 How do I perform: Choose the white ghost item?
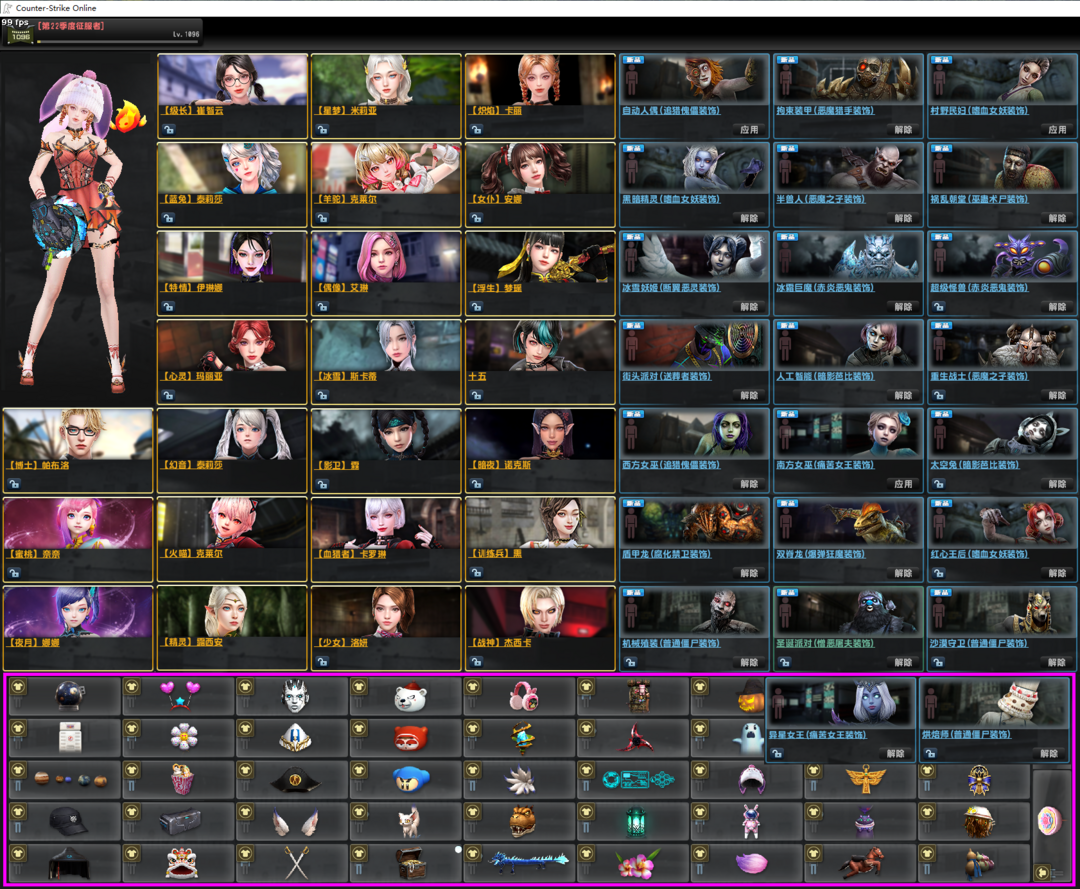click(747, 738)
